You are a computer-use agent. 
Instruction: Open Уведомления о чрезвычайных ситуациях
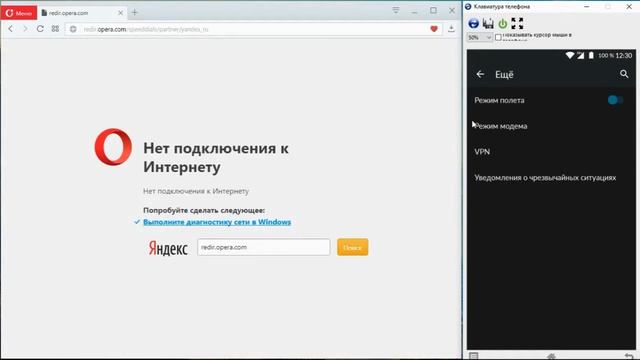(551, 178)
